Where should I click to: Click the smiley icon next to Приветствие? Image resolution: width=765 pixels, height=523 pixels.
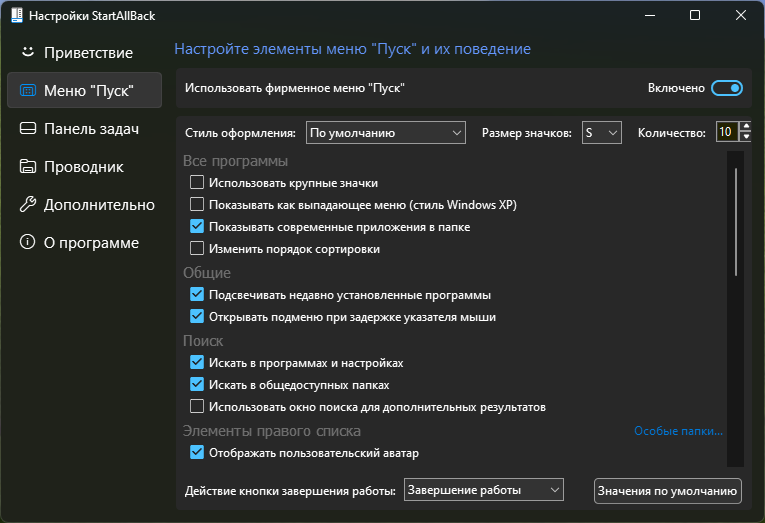(x=28, y=51)
